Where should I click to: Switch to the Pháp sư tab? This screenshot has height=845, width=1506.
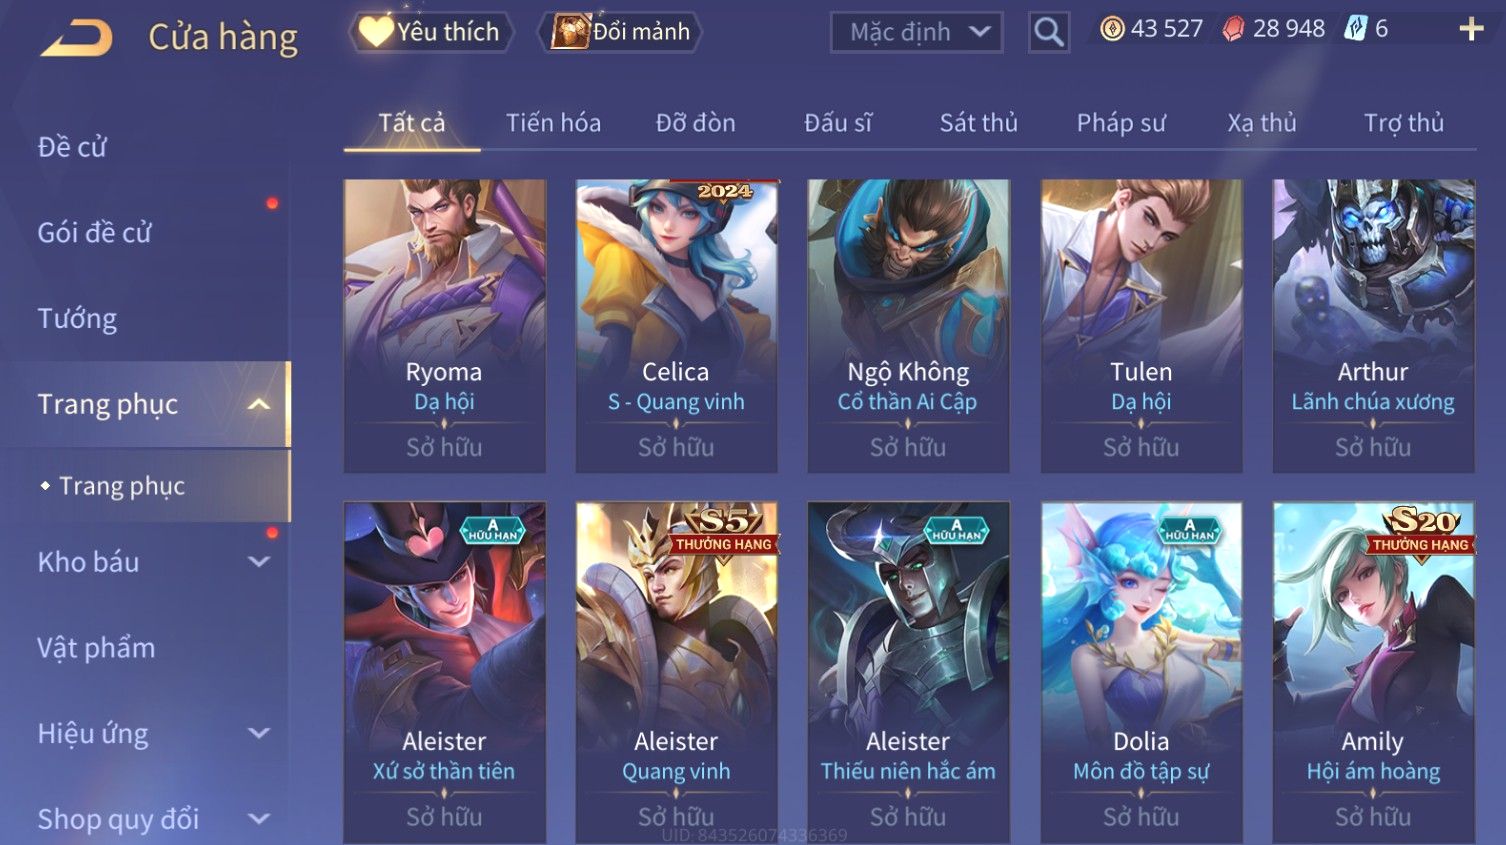coord(1121,123)
